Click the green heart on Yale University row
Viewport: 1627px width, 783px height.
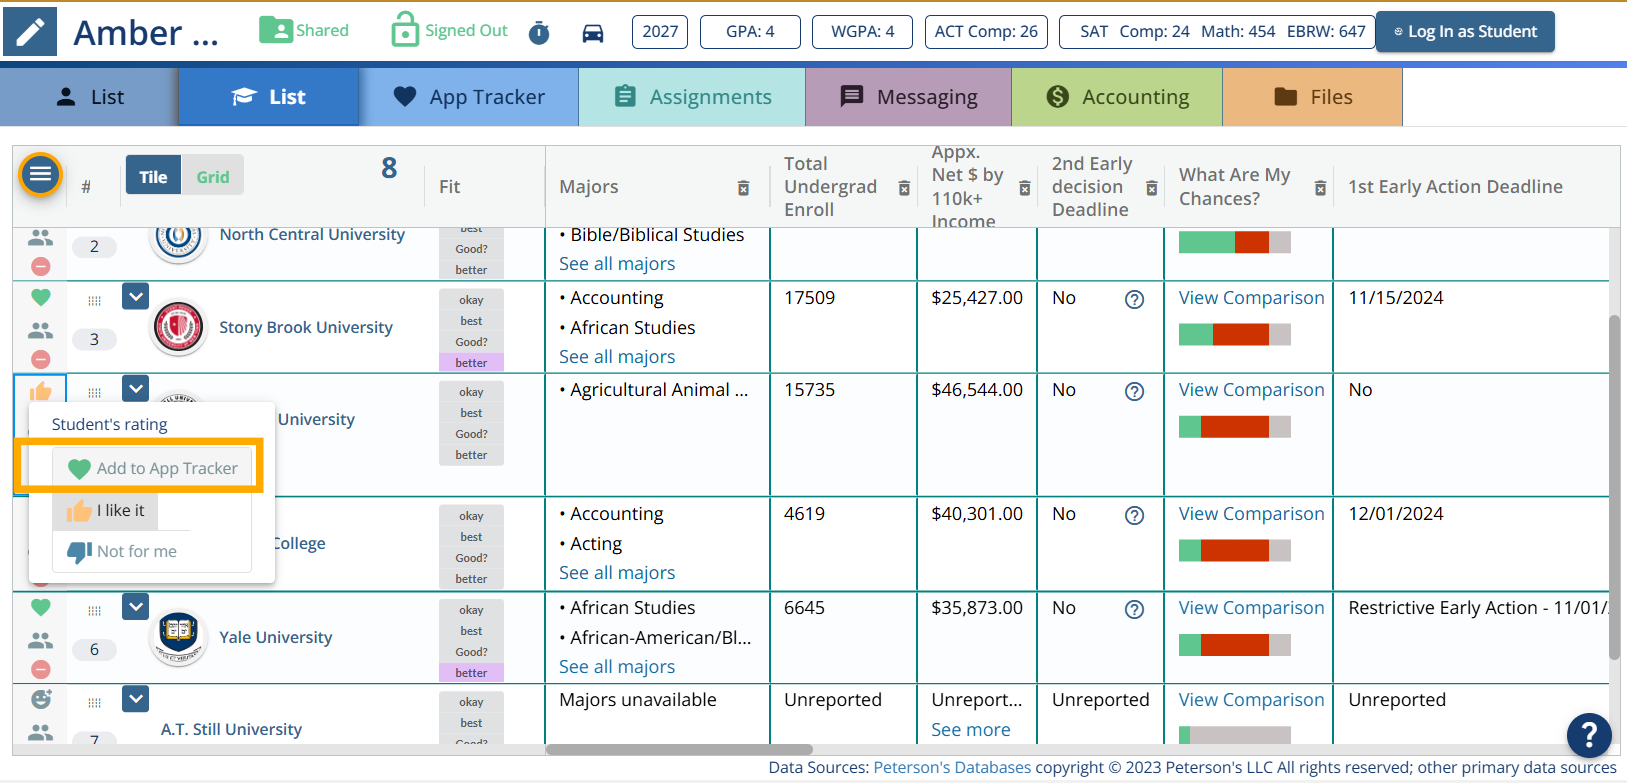pyautogui.click(x=41, y=607)
